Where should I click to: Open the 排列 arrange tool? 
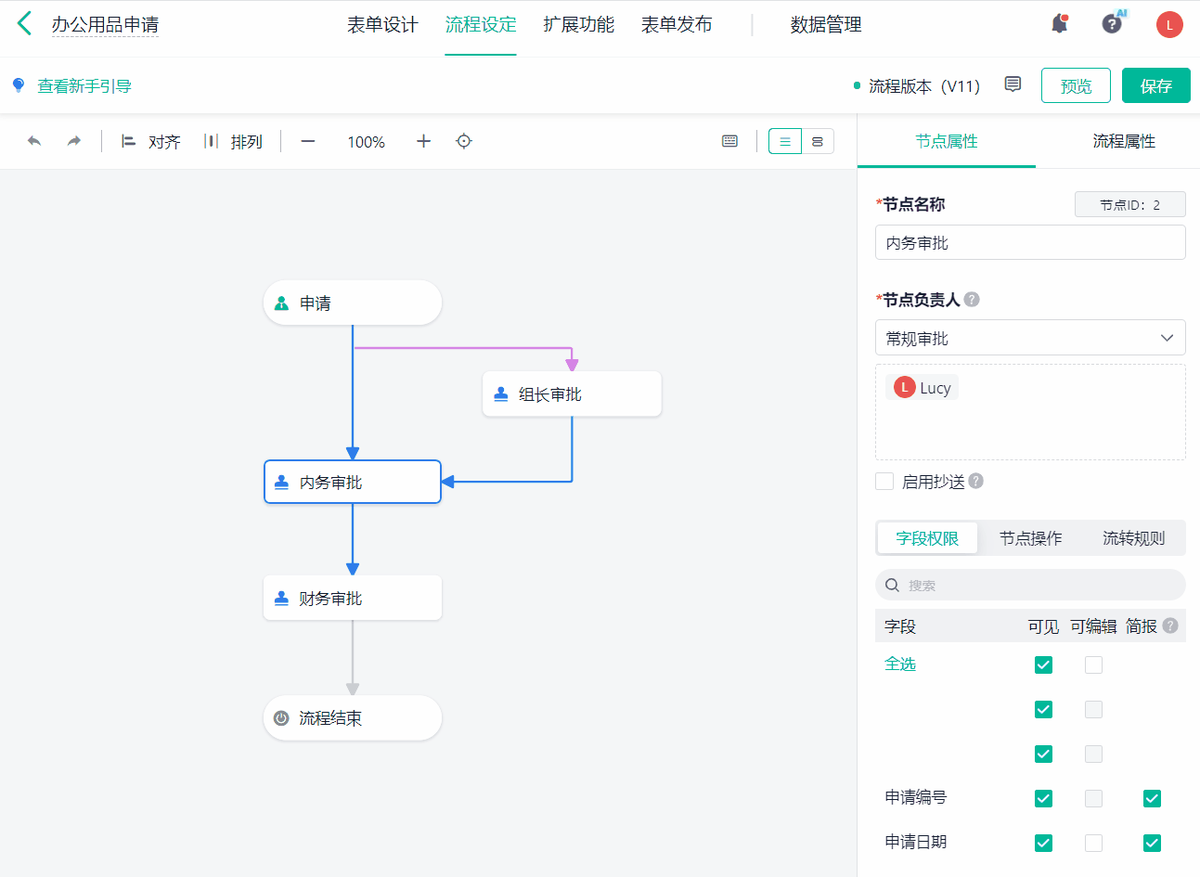[x=232, y=141]
